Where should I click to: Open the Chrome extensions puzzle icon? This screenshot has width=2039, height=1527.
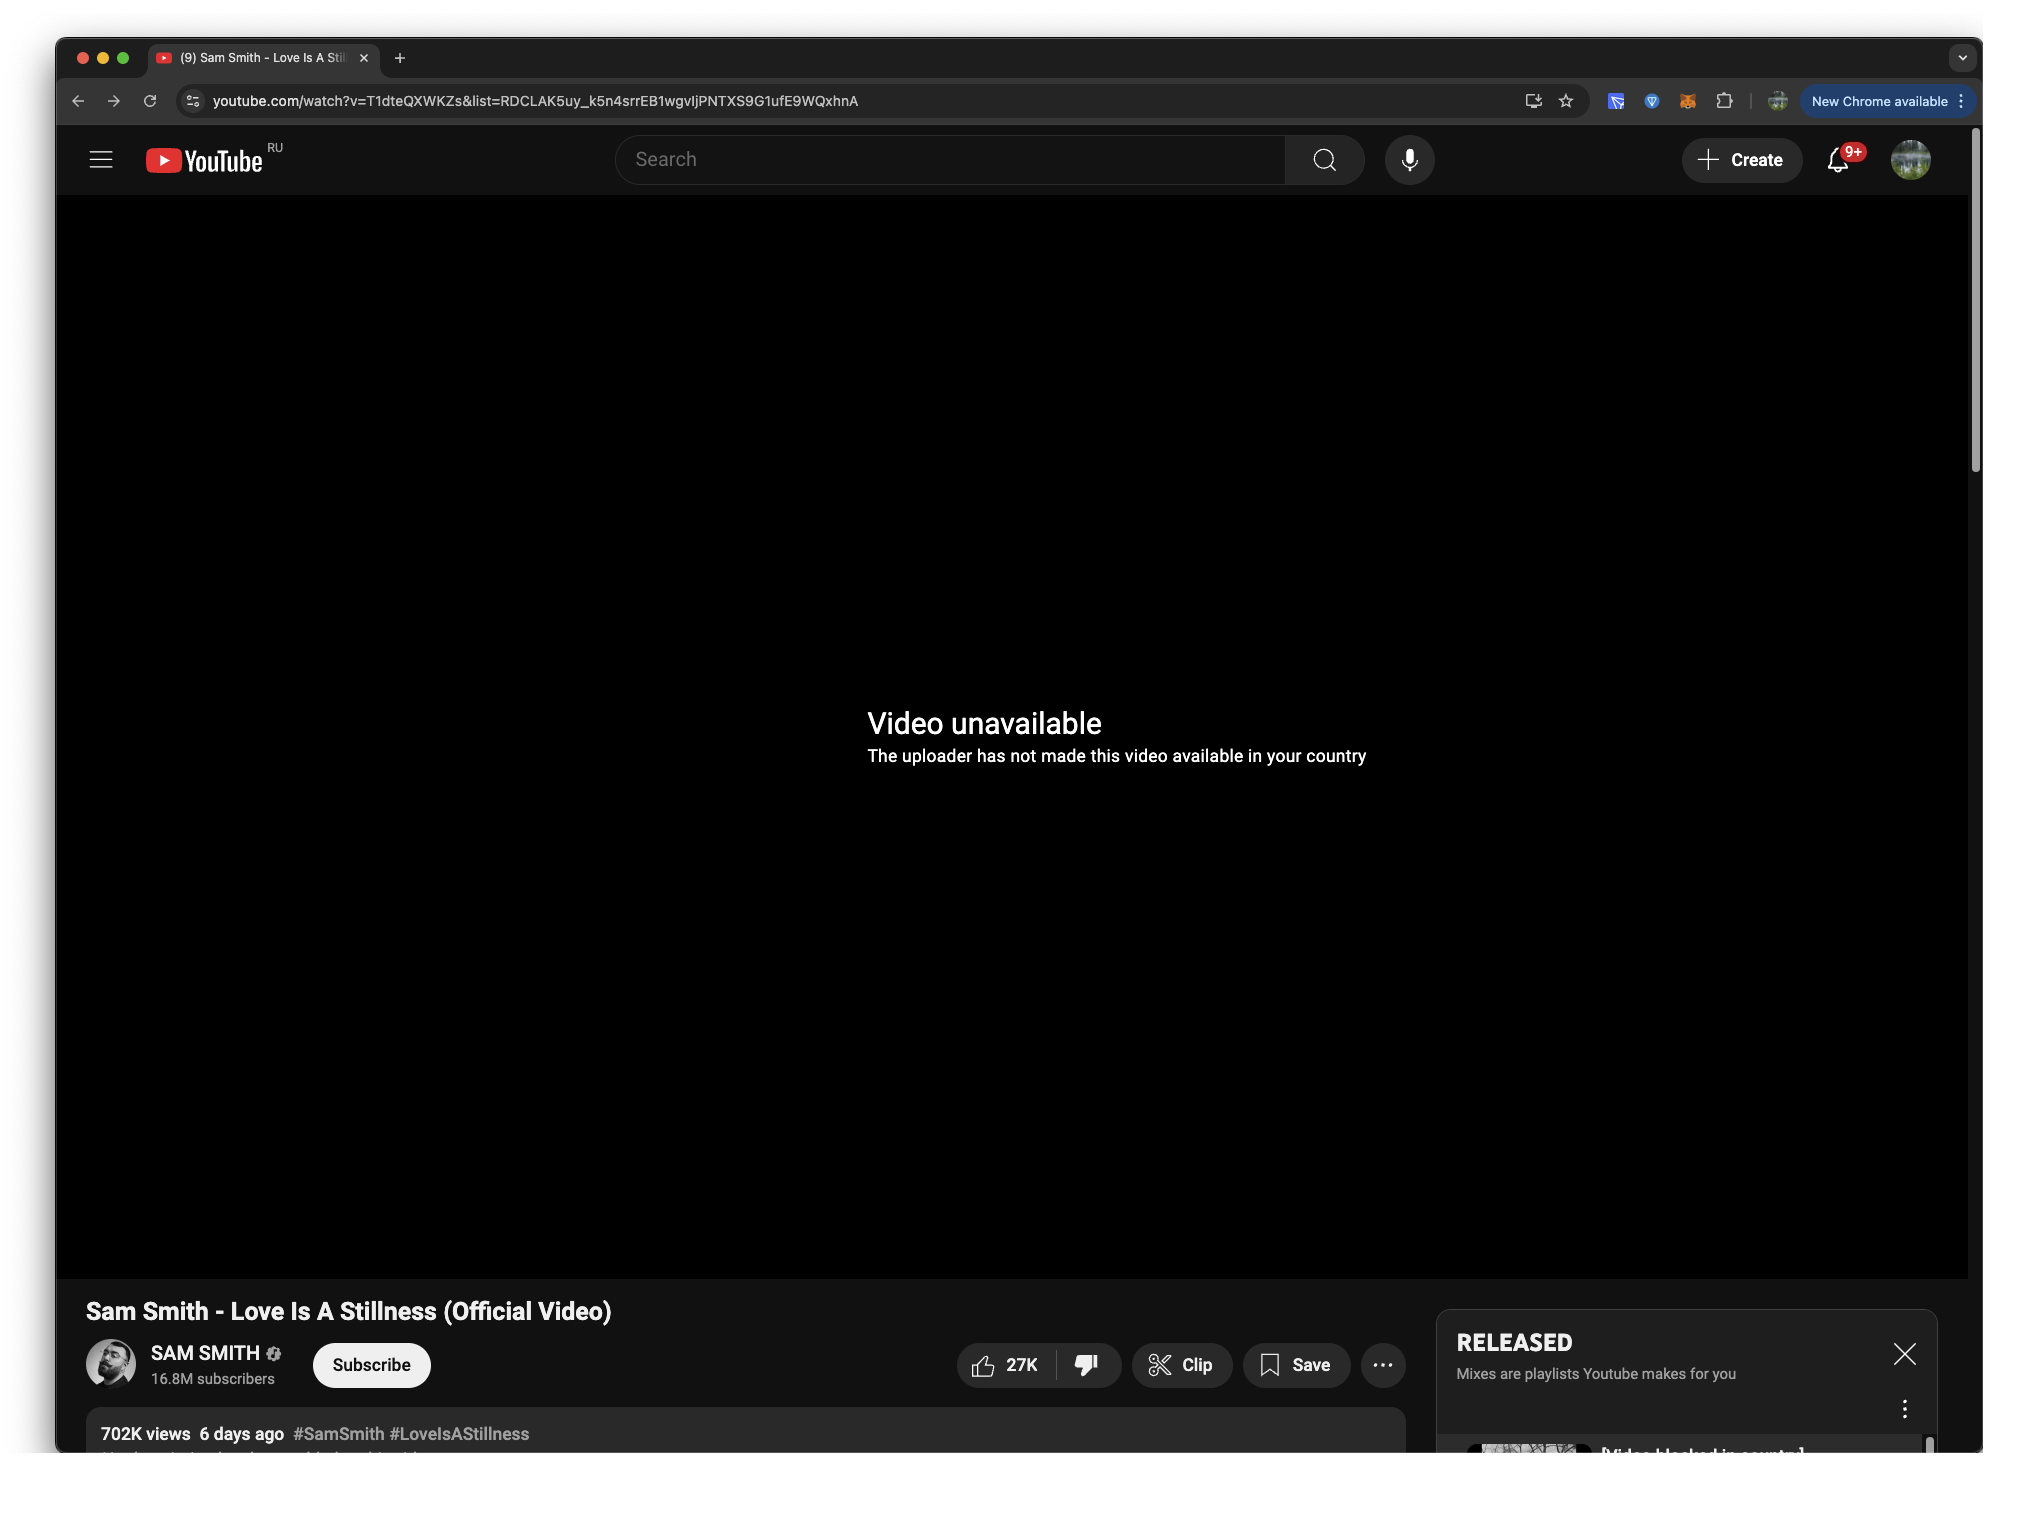pyautogui.click(x=1724, y=101)
